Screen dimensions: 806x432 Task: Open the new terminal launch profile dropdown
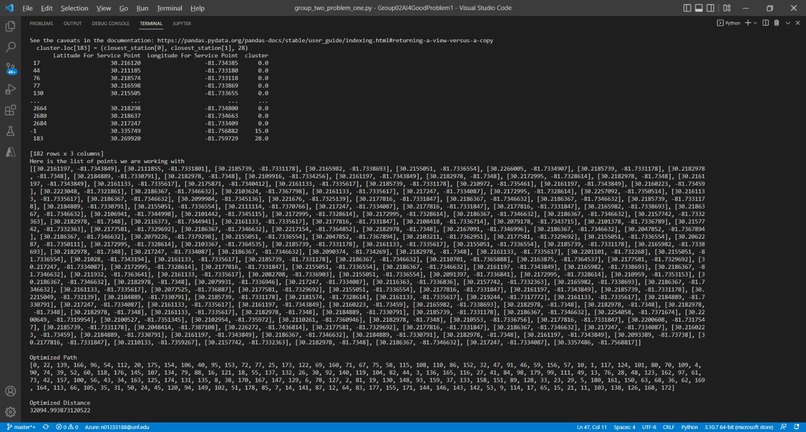[756, 23]
